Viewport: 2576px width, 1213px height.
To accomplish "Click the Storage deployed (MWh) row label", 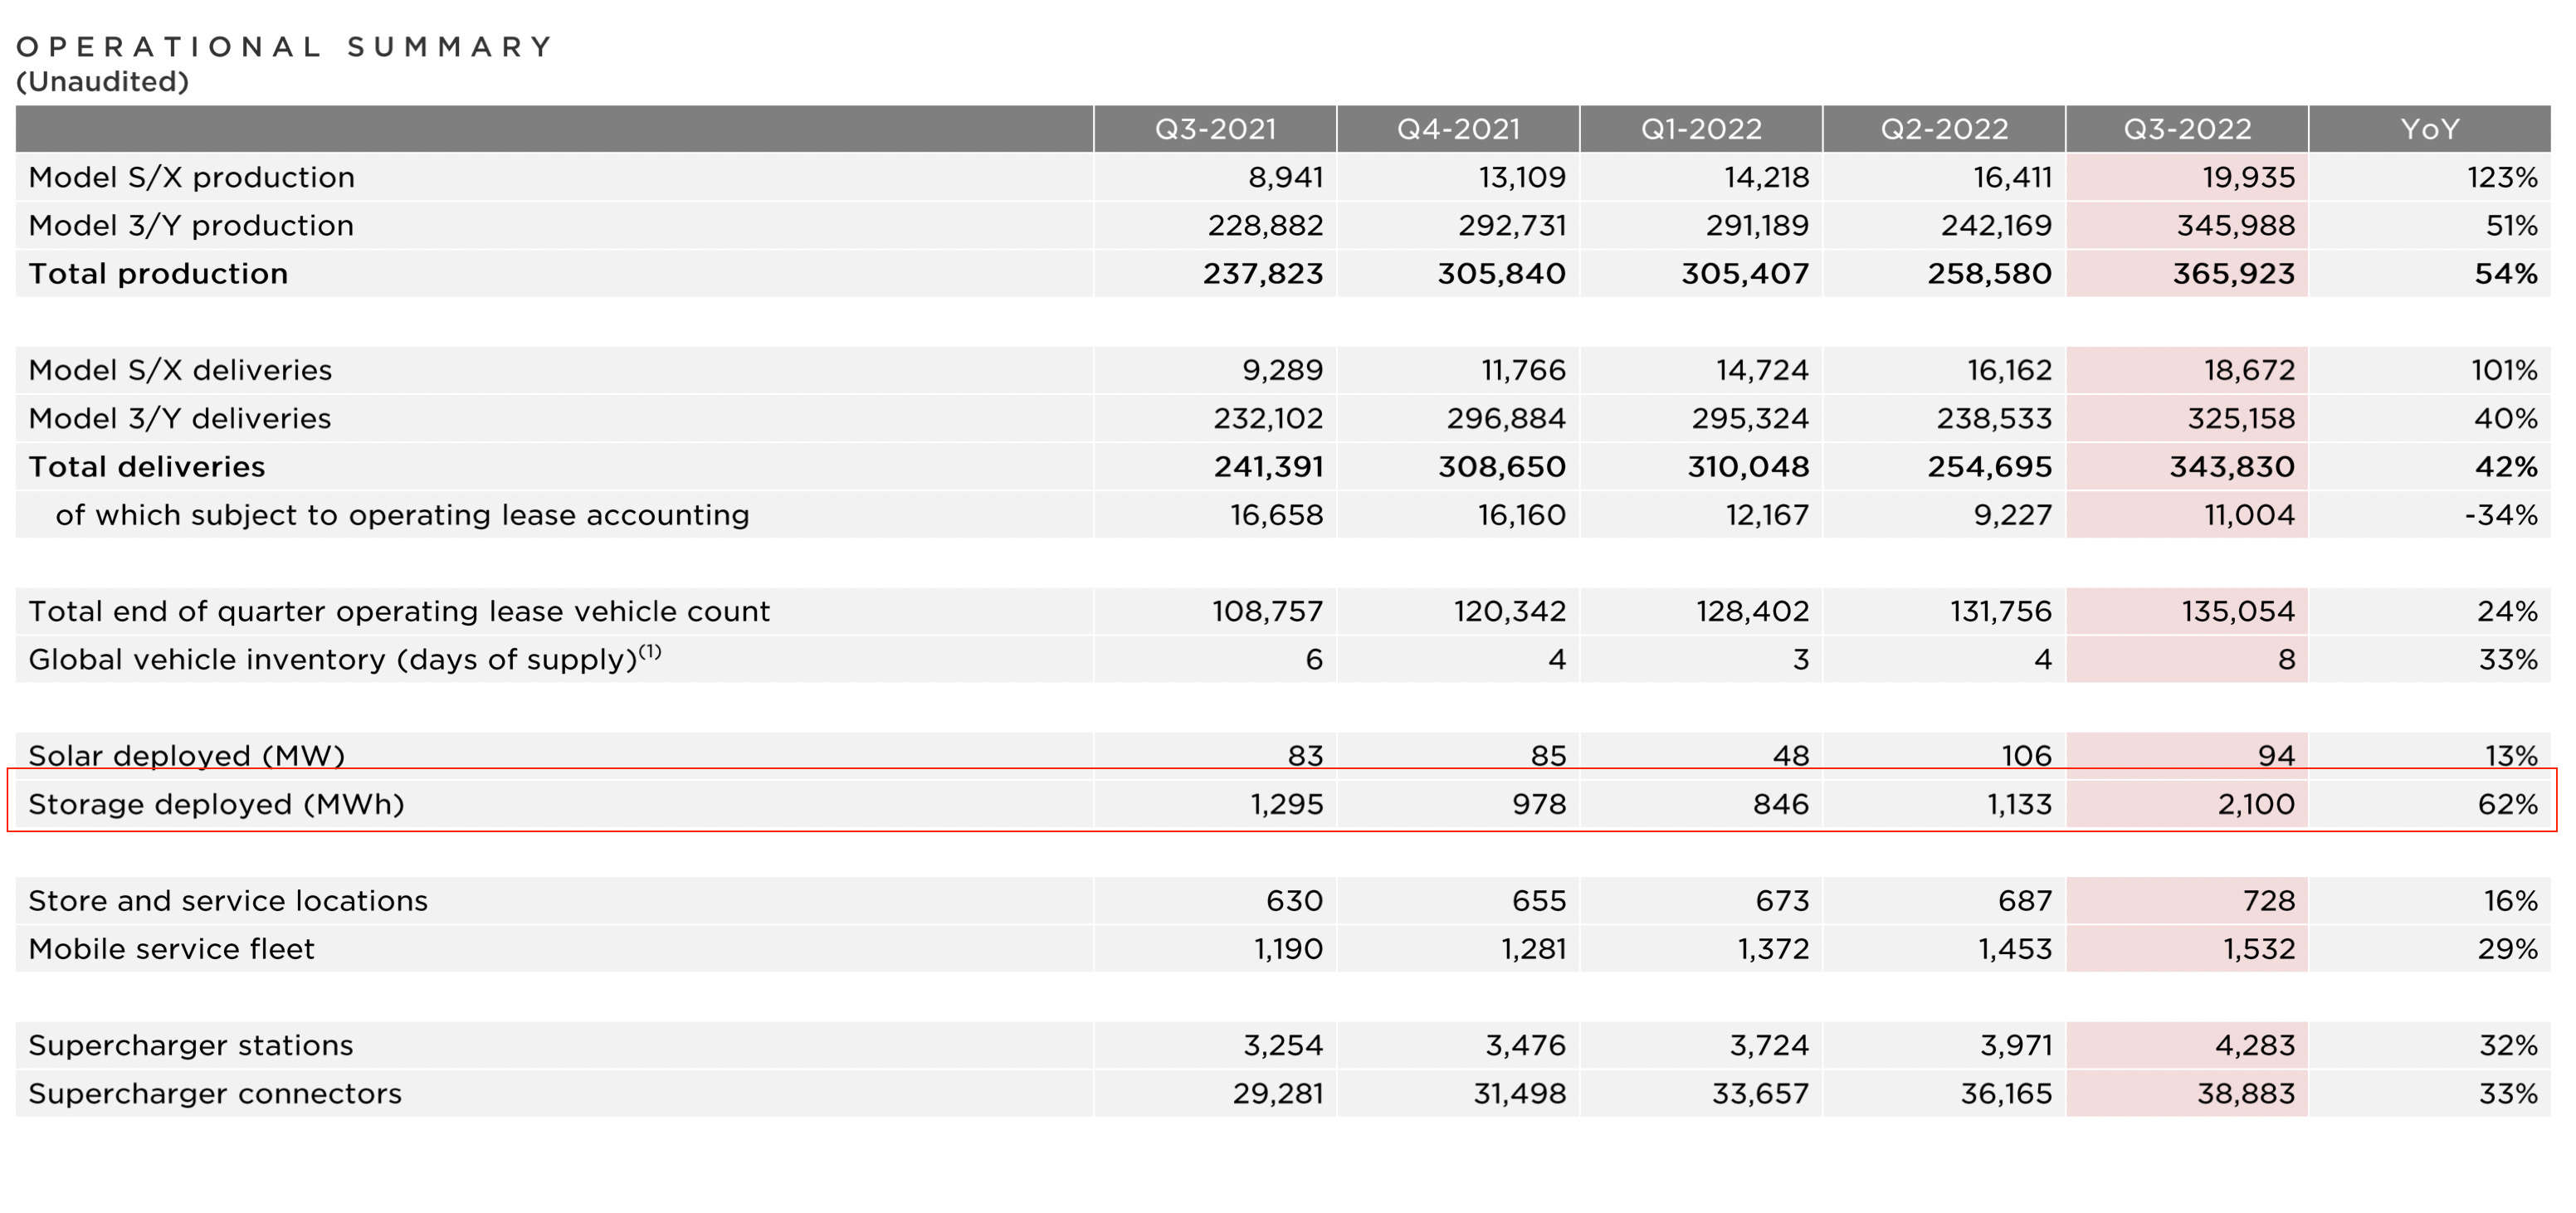I will [x=216, y=804].
